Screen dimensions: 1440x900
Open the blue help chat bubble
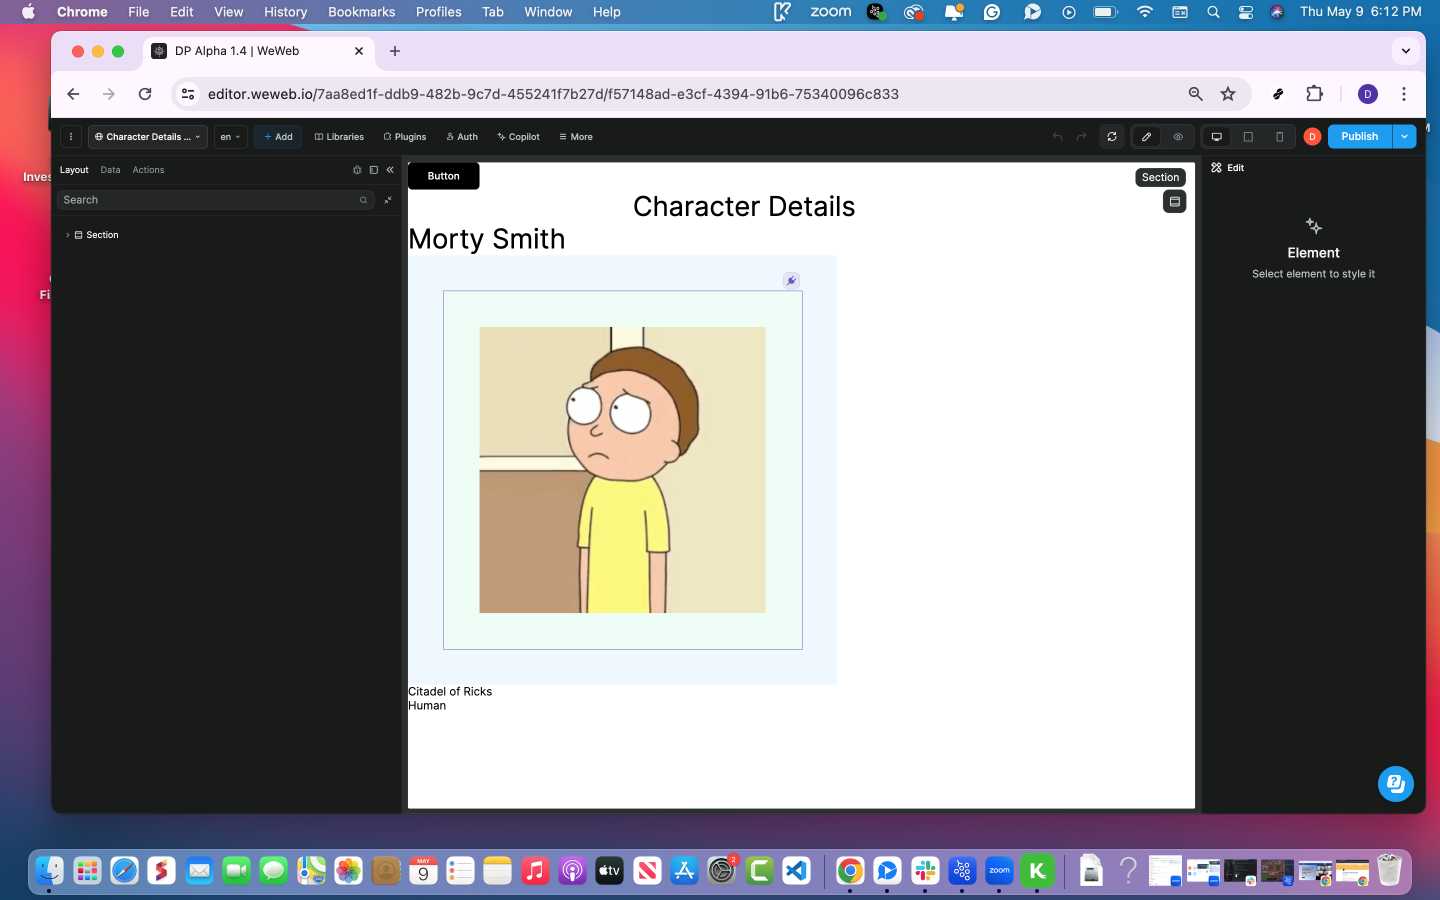[1395, 784]
